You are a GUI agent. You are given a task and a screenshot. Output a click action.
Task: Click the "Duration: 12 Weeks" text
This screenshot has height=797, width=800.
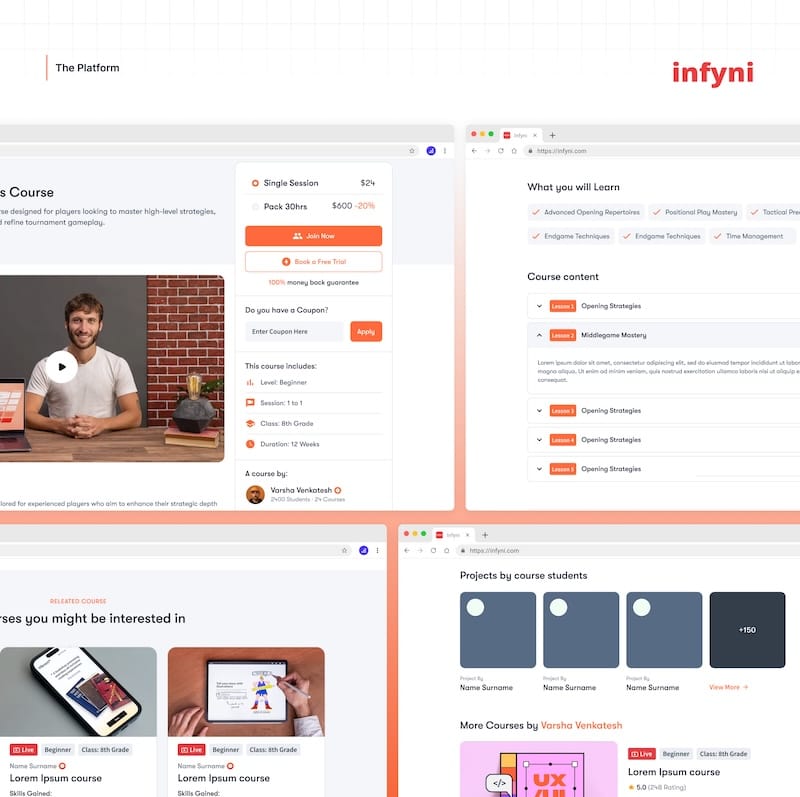290,444
